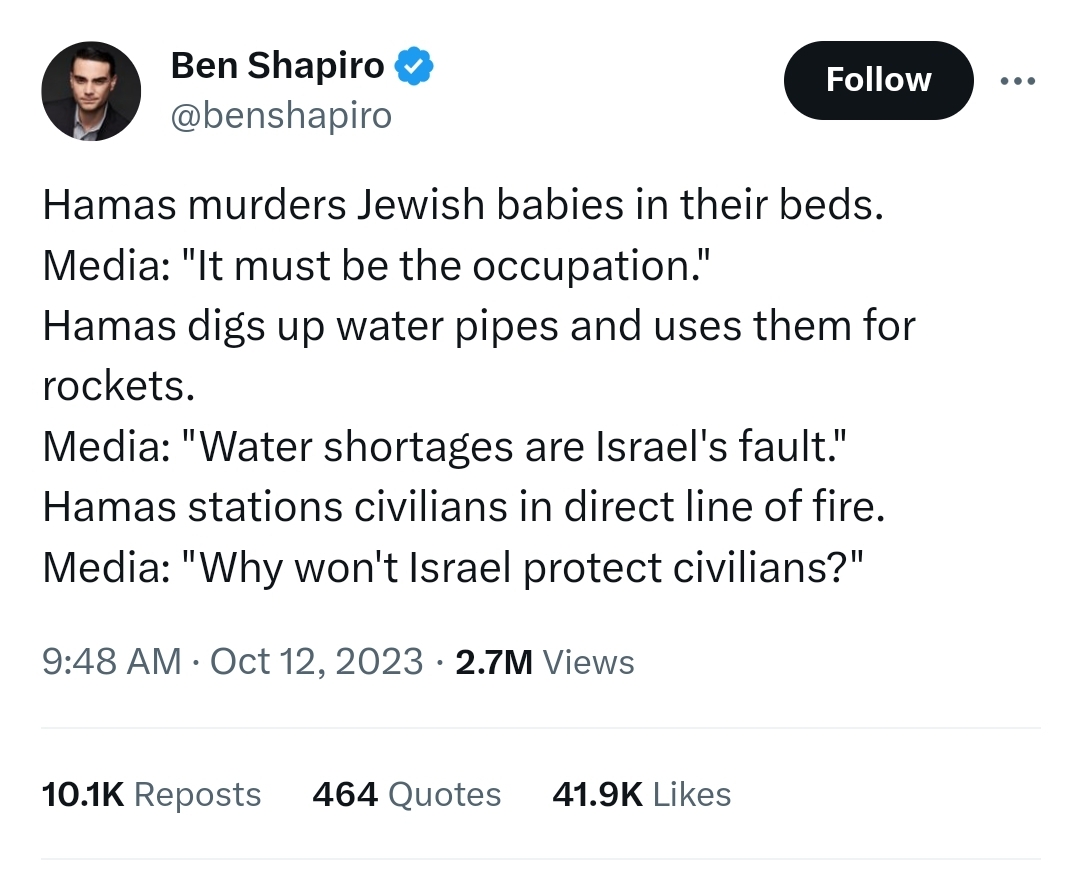Show the 41.9K Likes list
The width and height of the screenshot is (1080, 874).
tap(641, 795)
